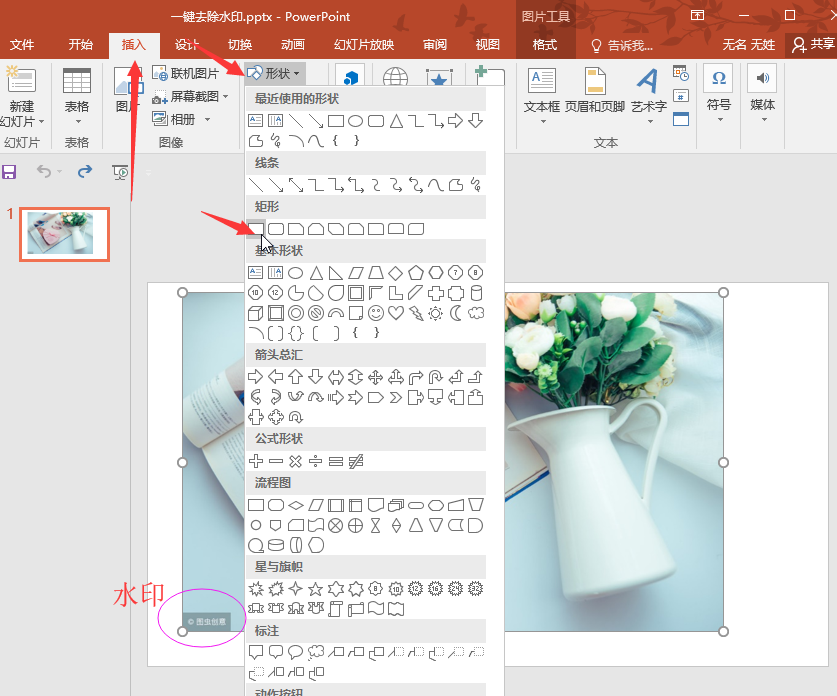This screenshot has height=696, width=837.
Task: Select the division sign in 公式形状
Action: (x=315, y=461)
